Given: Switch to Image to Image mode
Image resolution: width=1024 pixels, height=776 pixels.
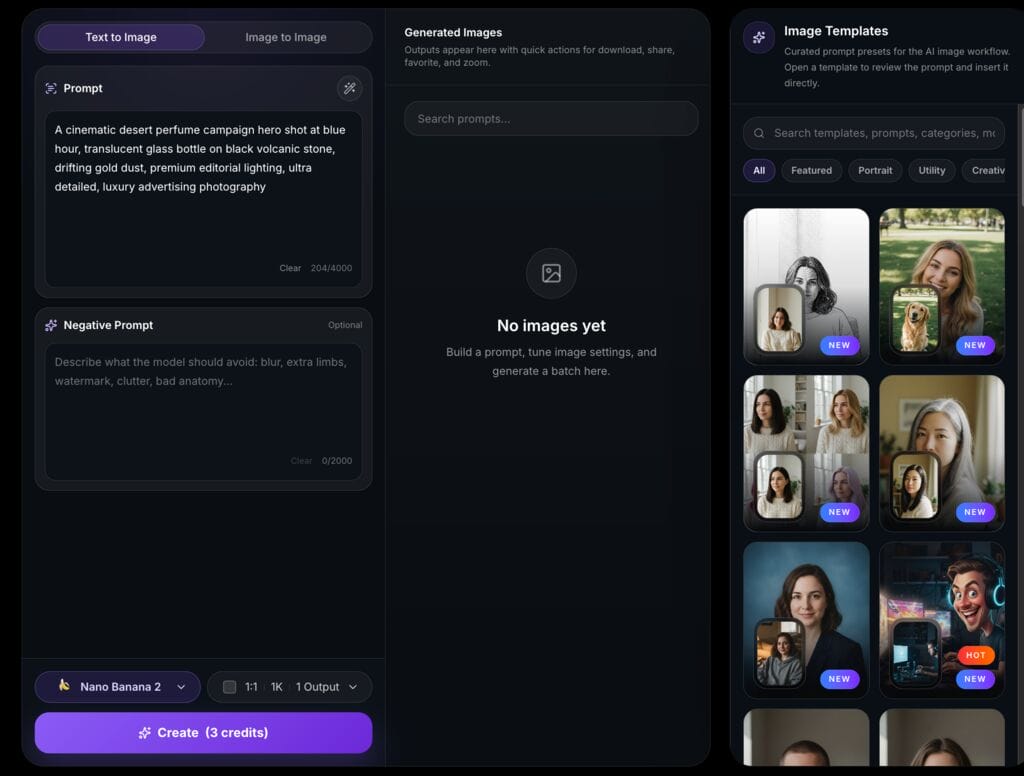Looking at the screenshot, I should 286,37.
